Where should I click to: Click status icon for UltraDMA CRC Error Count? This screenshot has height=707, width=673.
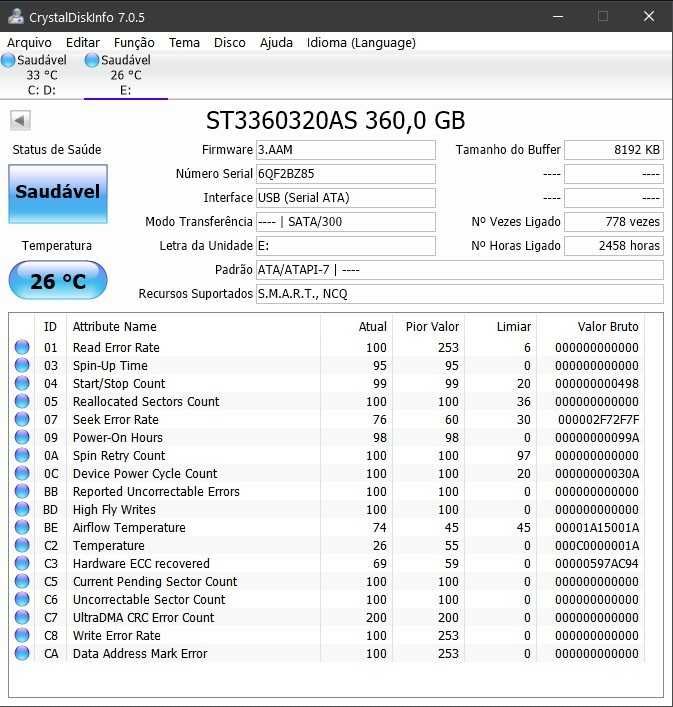tap(22, 617)
